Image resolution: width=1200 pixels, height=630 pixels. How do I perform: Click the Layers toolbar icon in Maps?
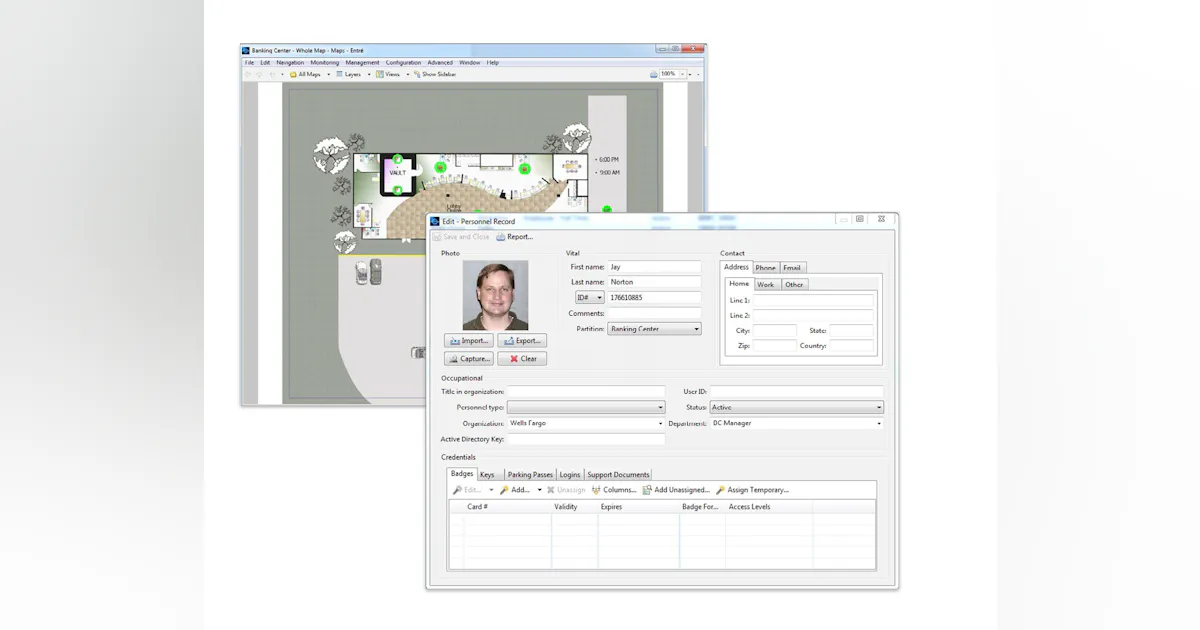pyautogui.click(x=340, y=74)
